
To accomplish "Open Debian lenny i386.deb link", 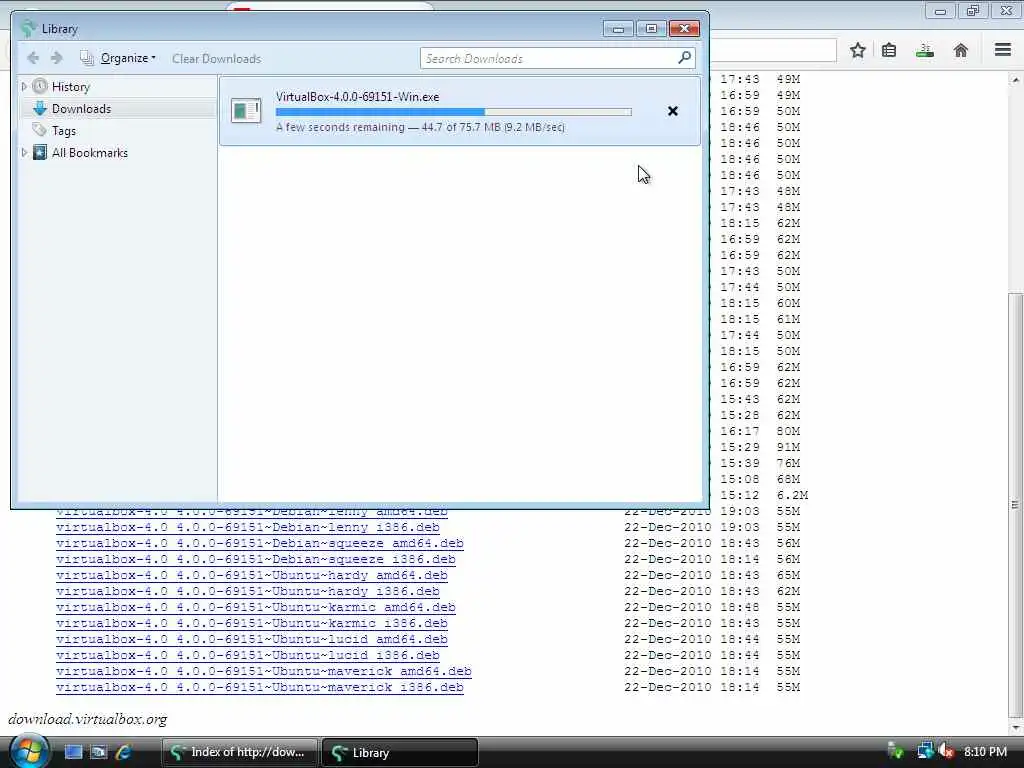I will (248, 527).
